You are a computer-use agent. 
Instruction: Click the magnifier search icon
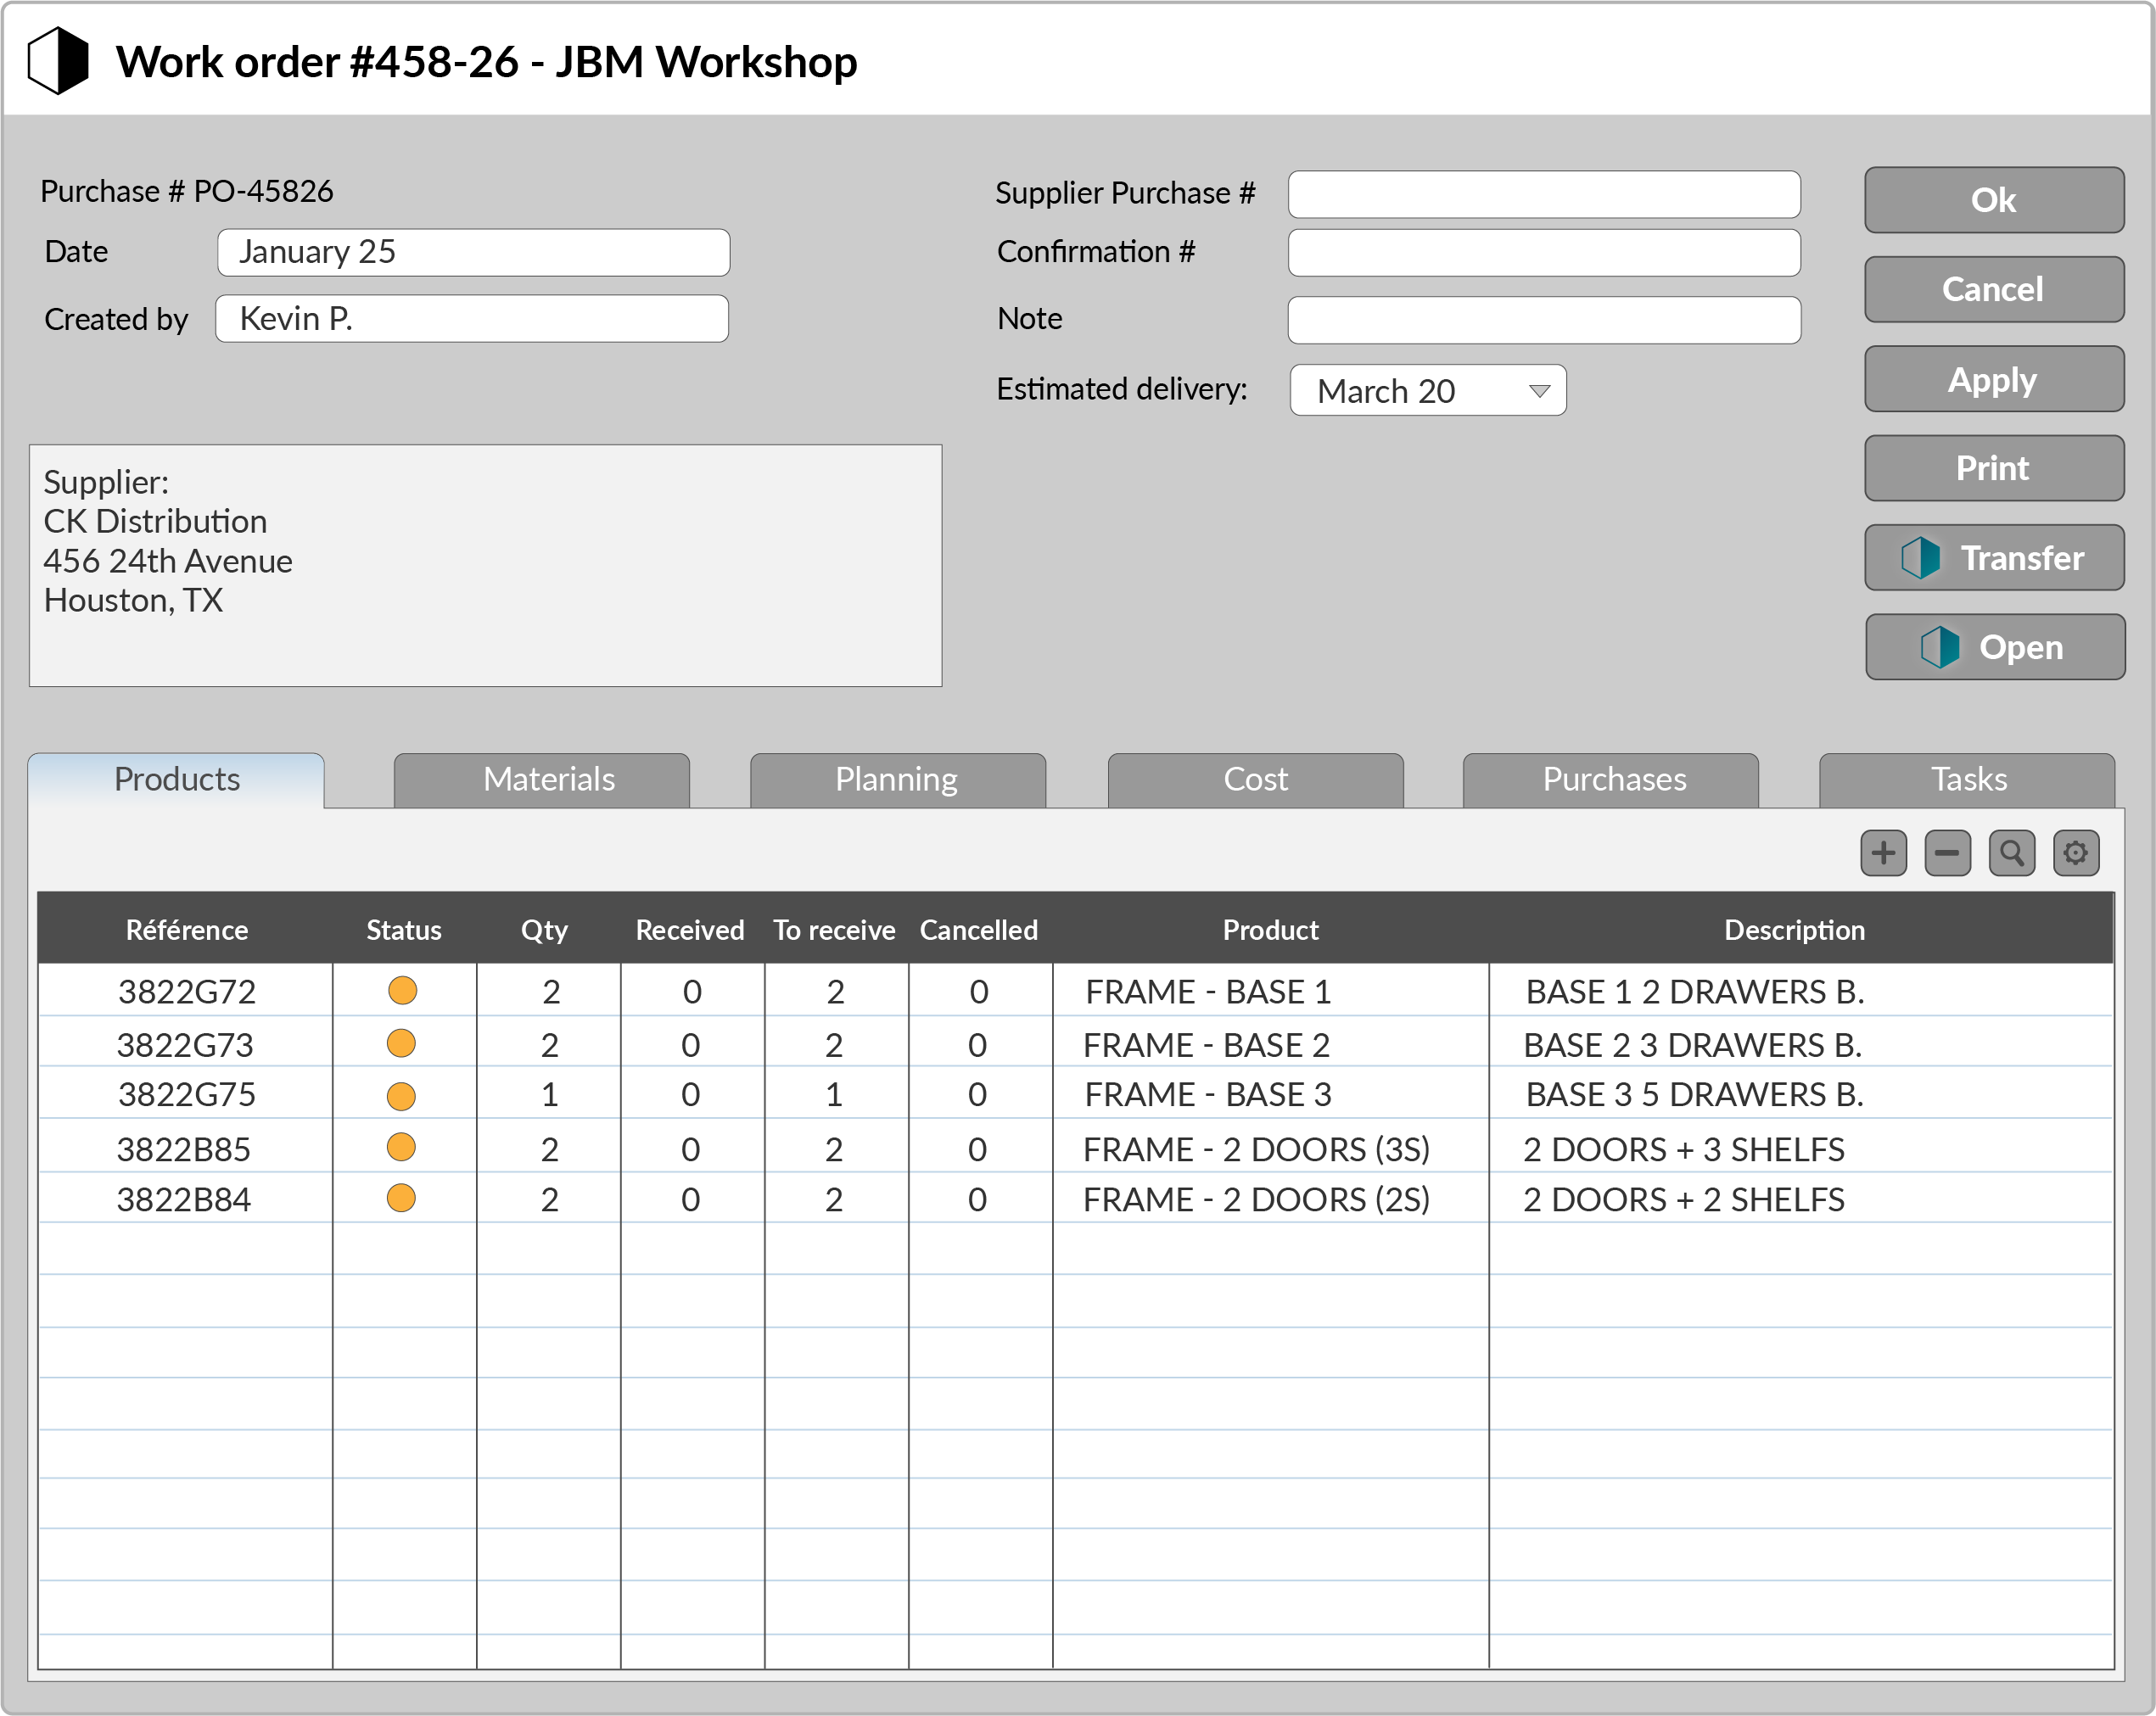pyautogui.click(x=2012, y=853)
